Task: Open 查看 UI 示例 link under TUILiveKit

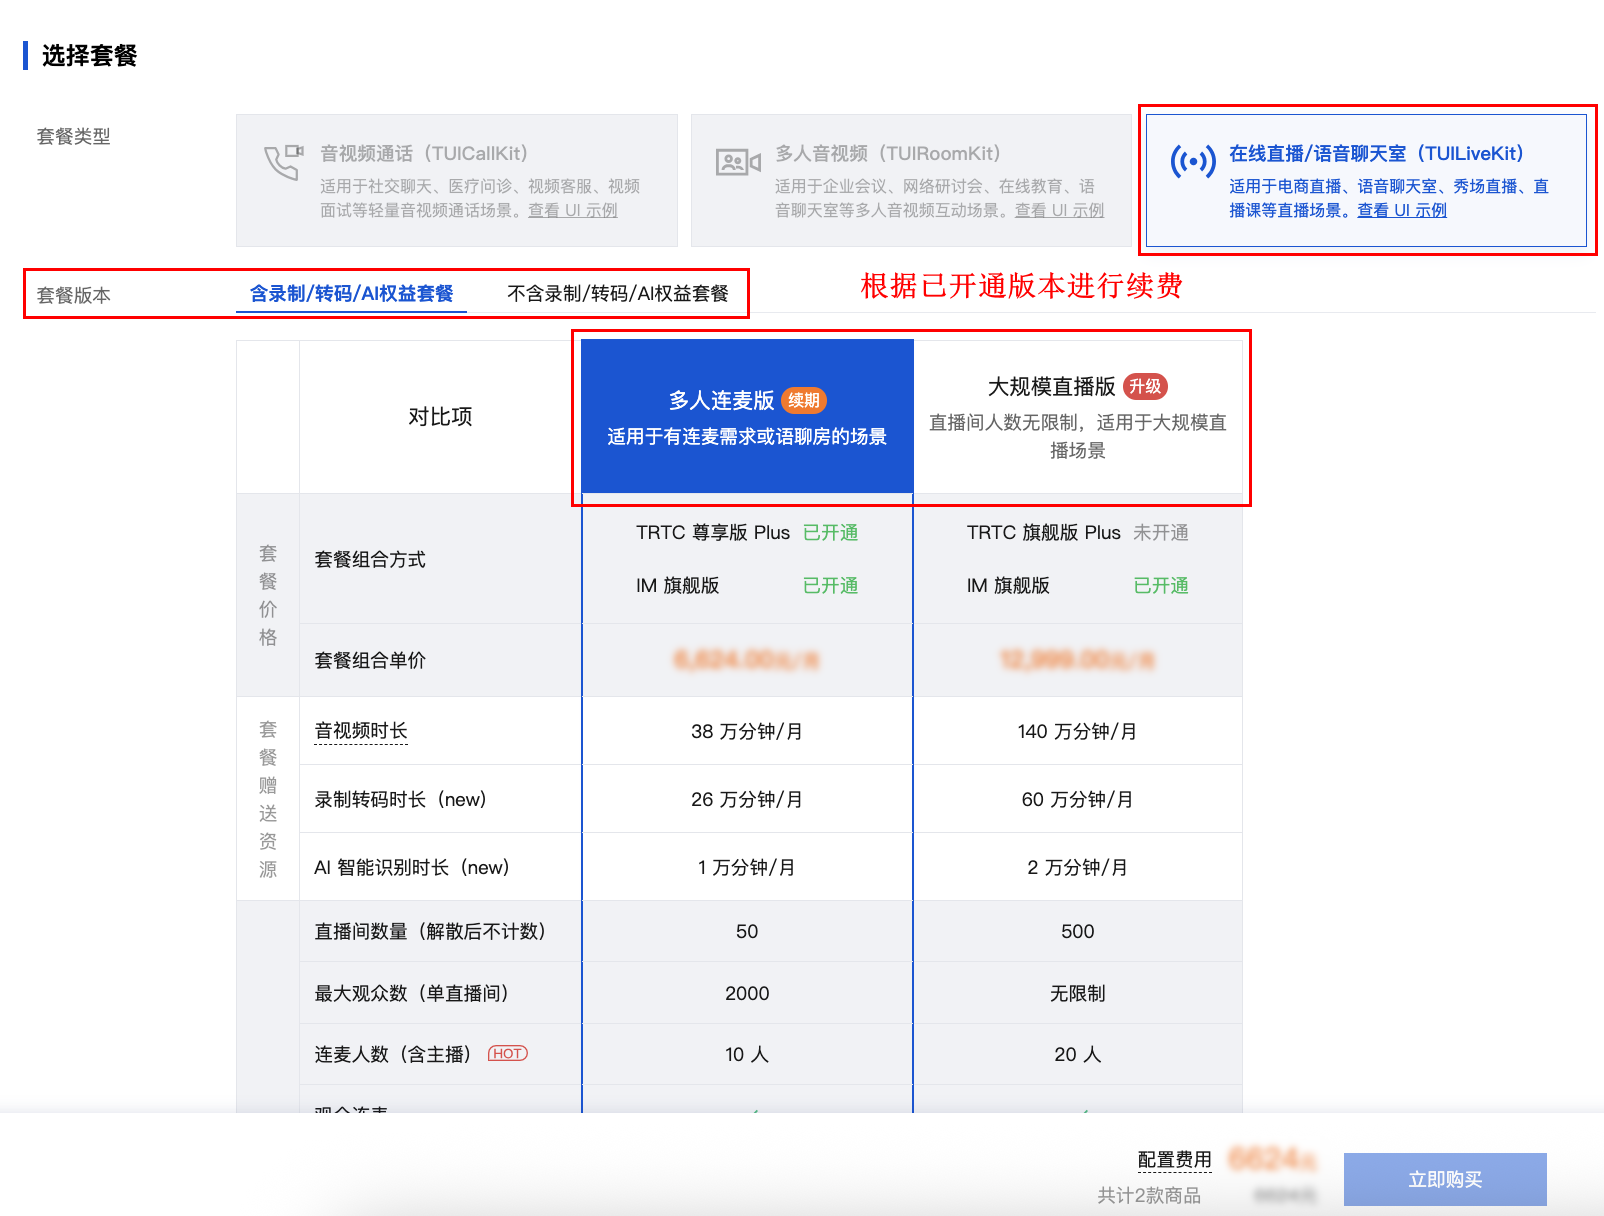Action: click(x=1401, y=211)
